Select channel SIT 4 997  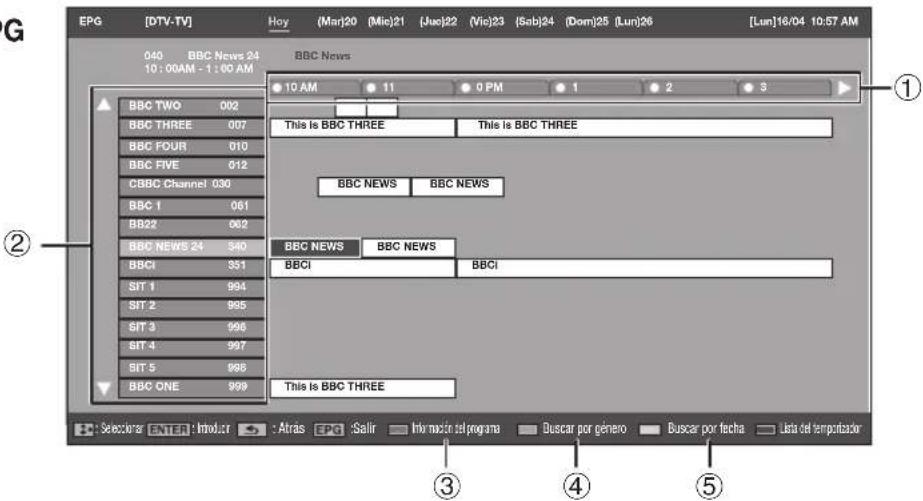point(191,347)
